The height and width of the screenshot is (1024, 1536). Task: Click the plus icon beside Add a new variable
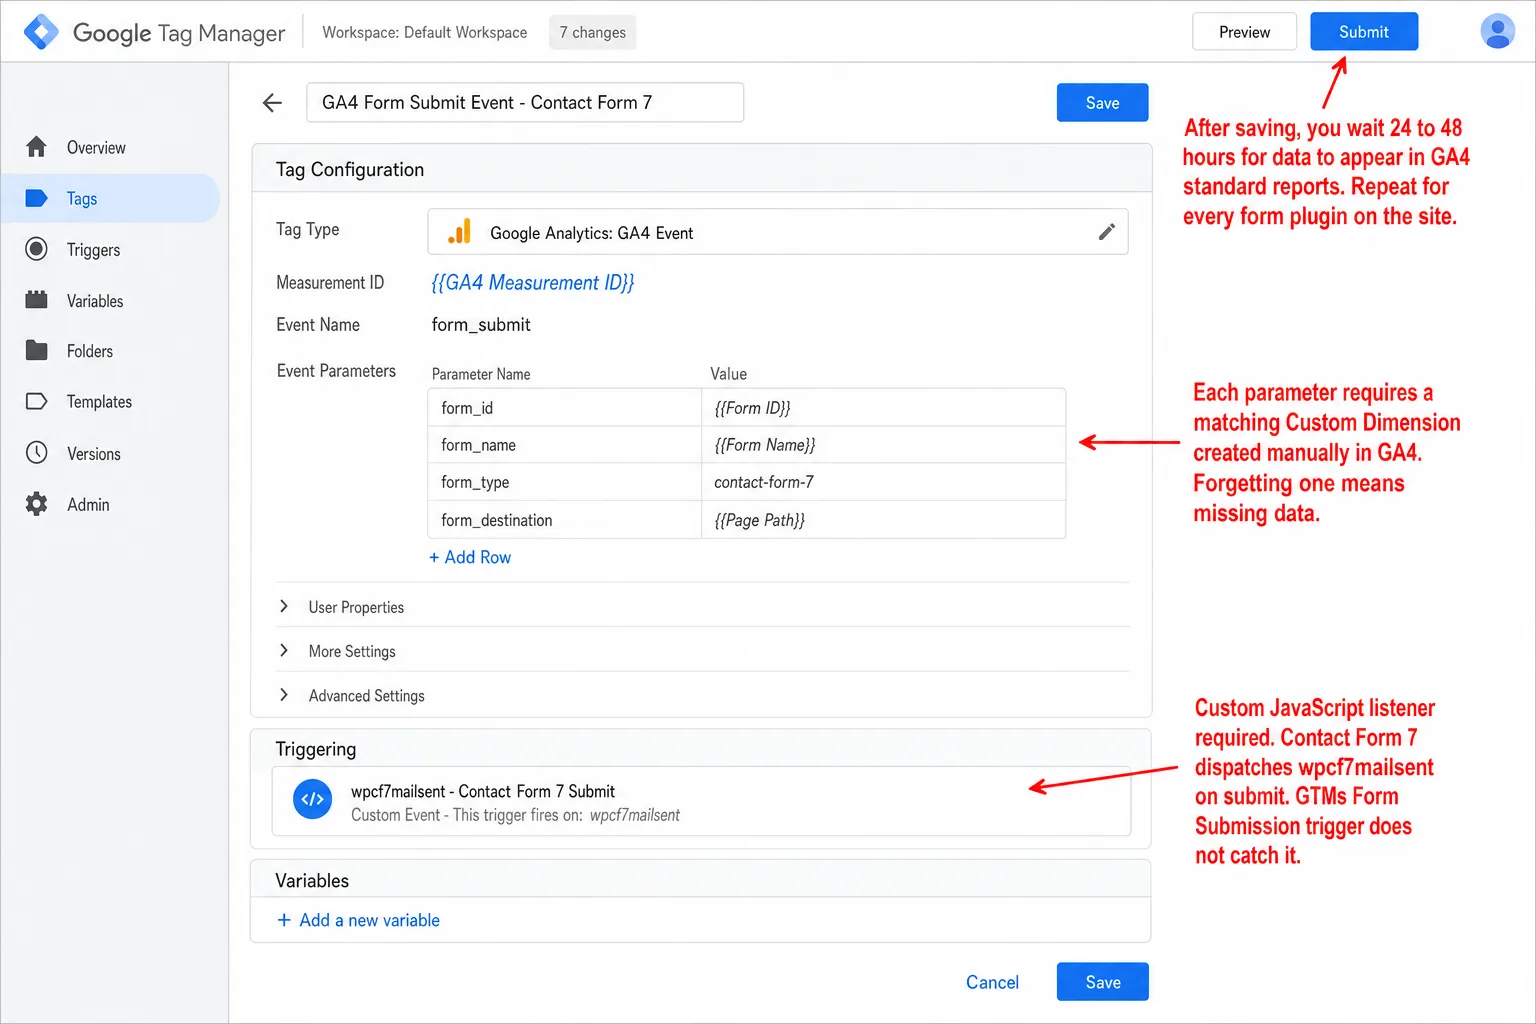[284, 920]
